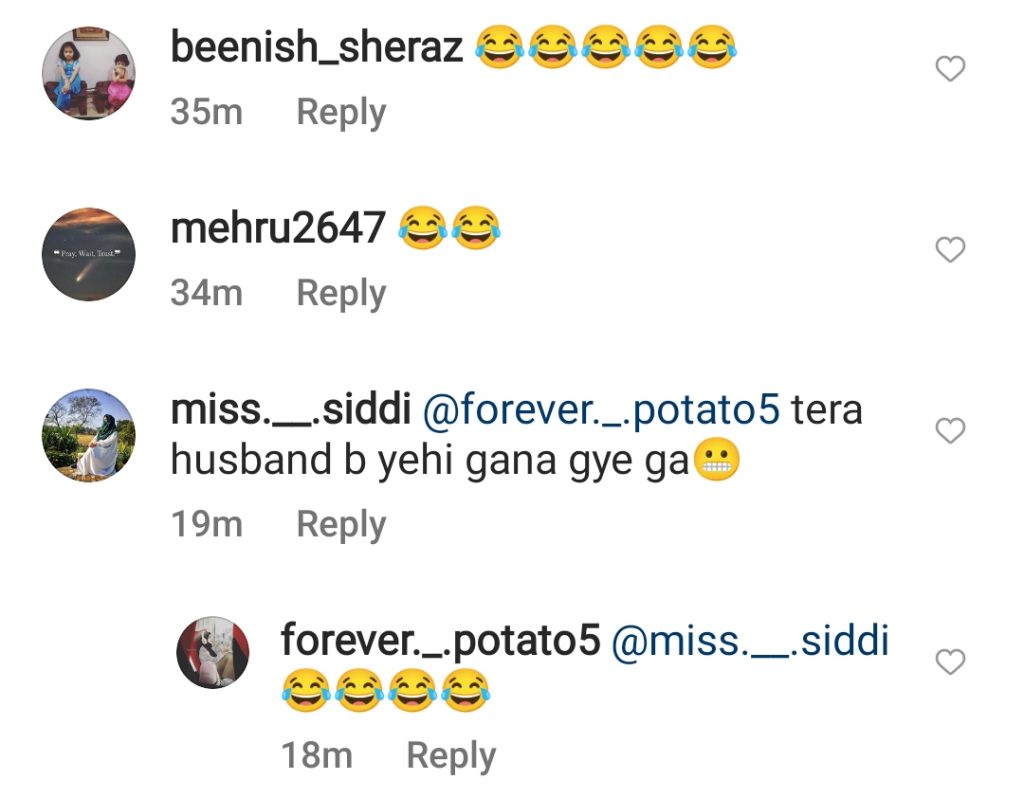Select the 19m timestamp
The image size is (1024, 798).
tap(206, 524)
